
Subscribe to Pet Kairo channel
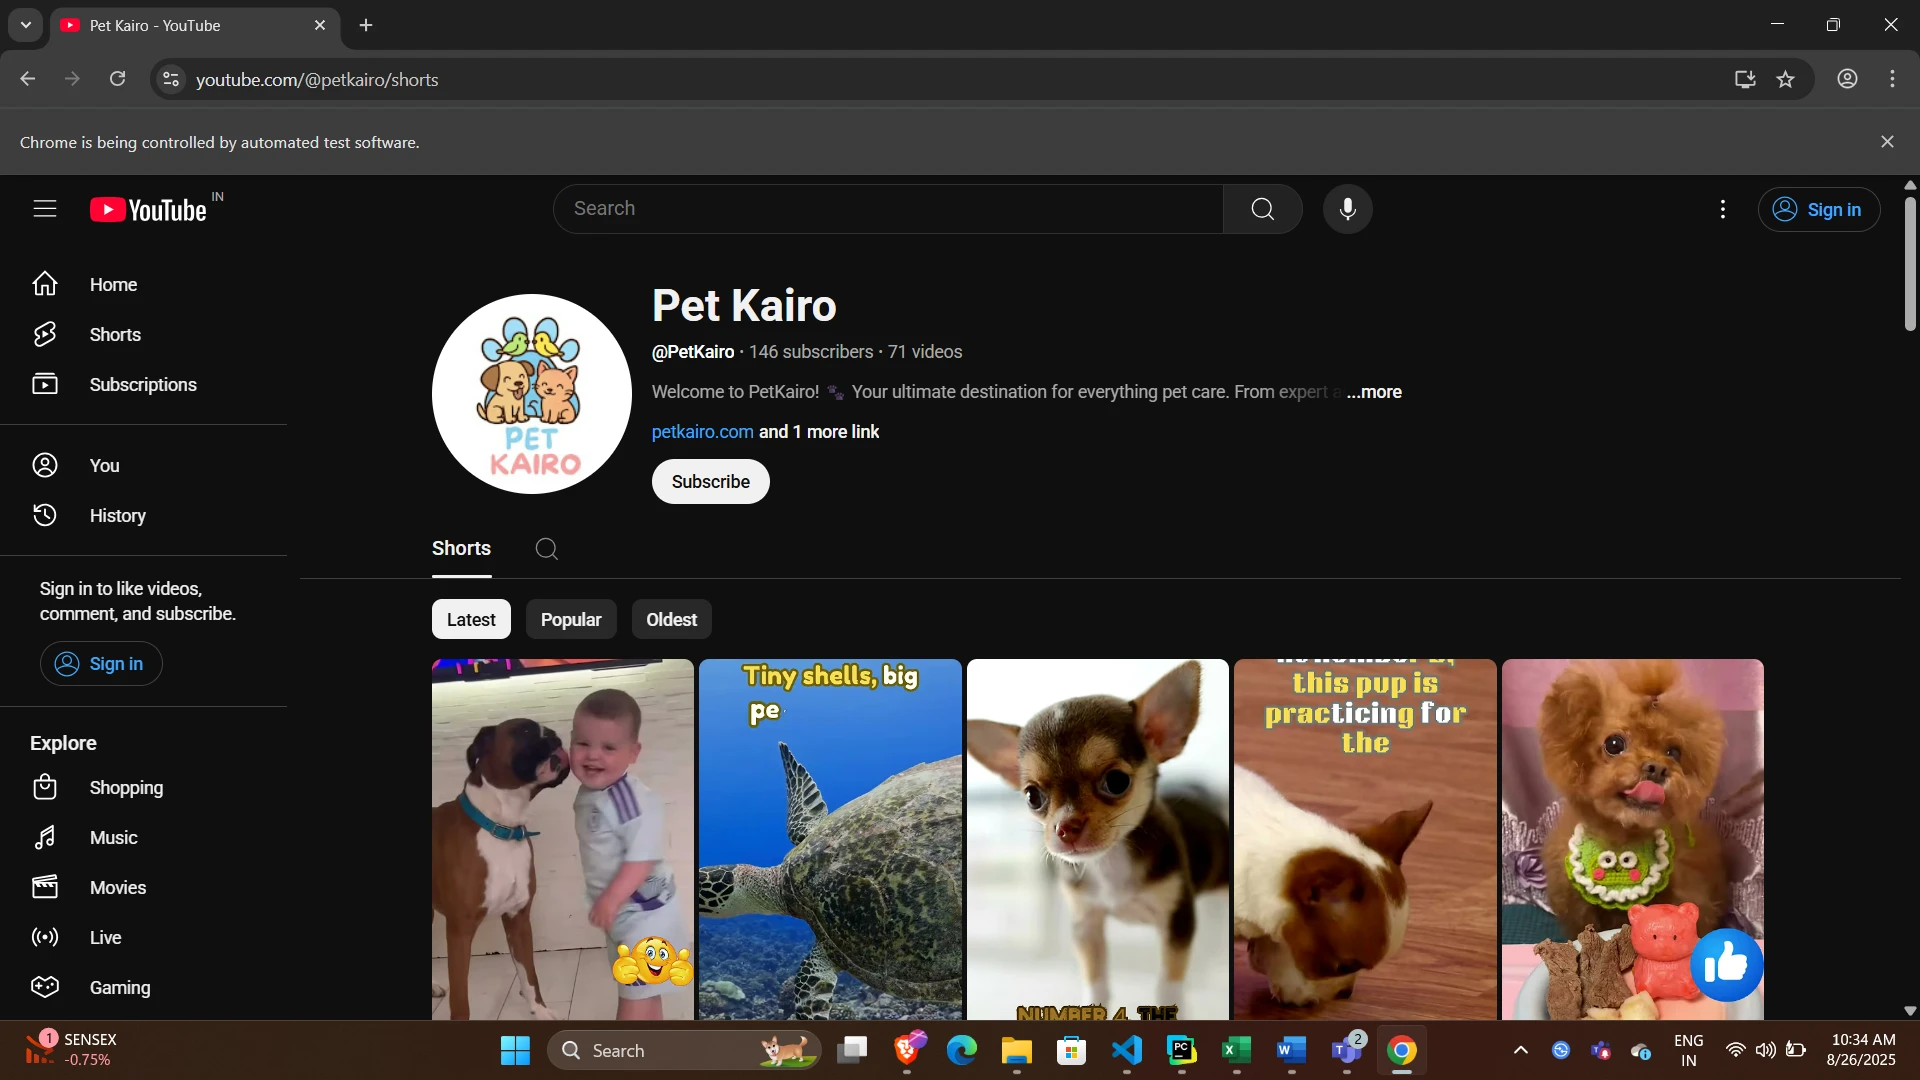710,482
